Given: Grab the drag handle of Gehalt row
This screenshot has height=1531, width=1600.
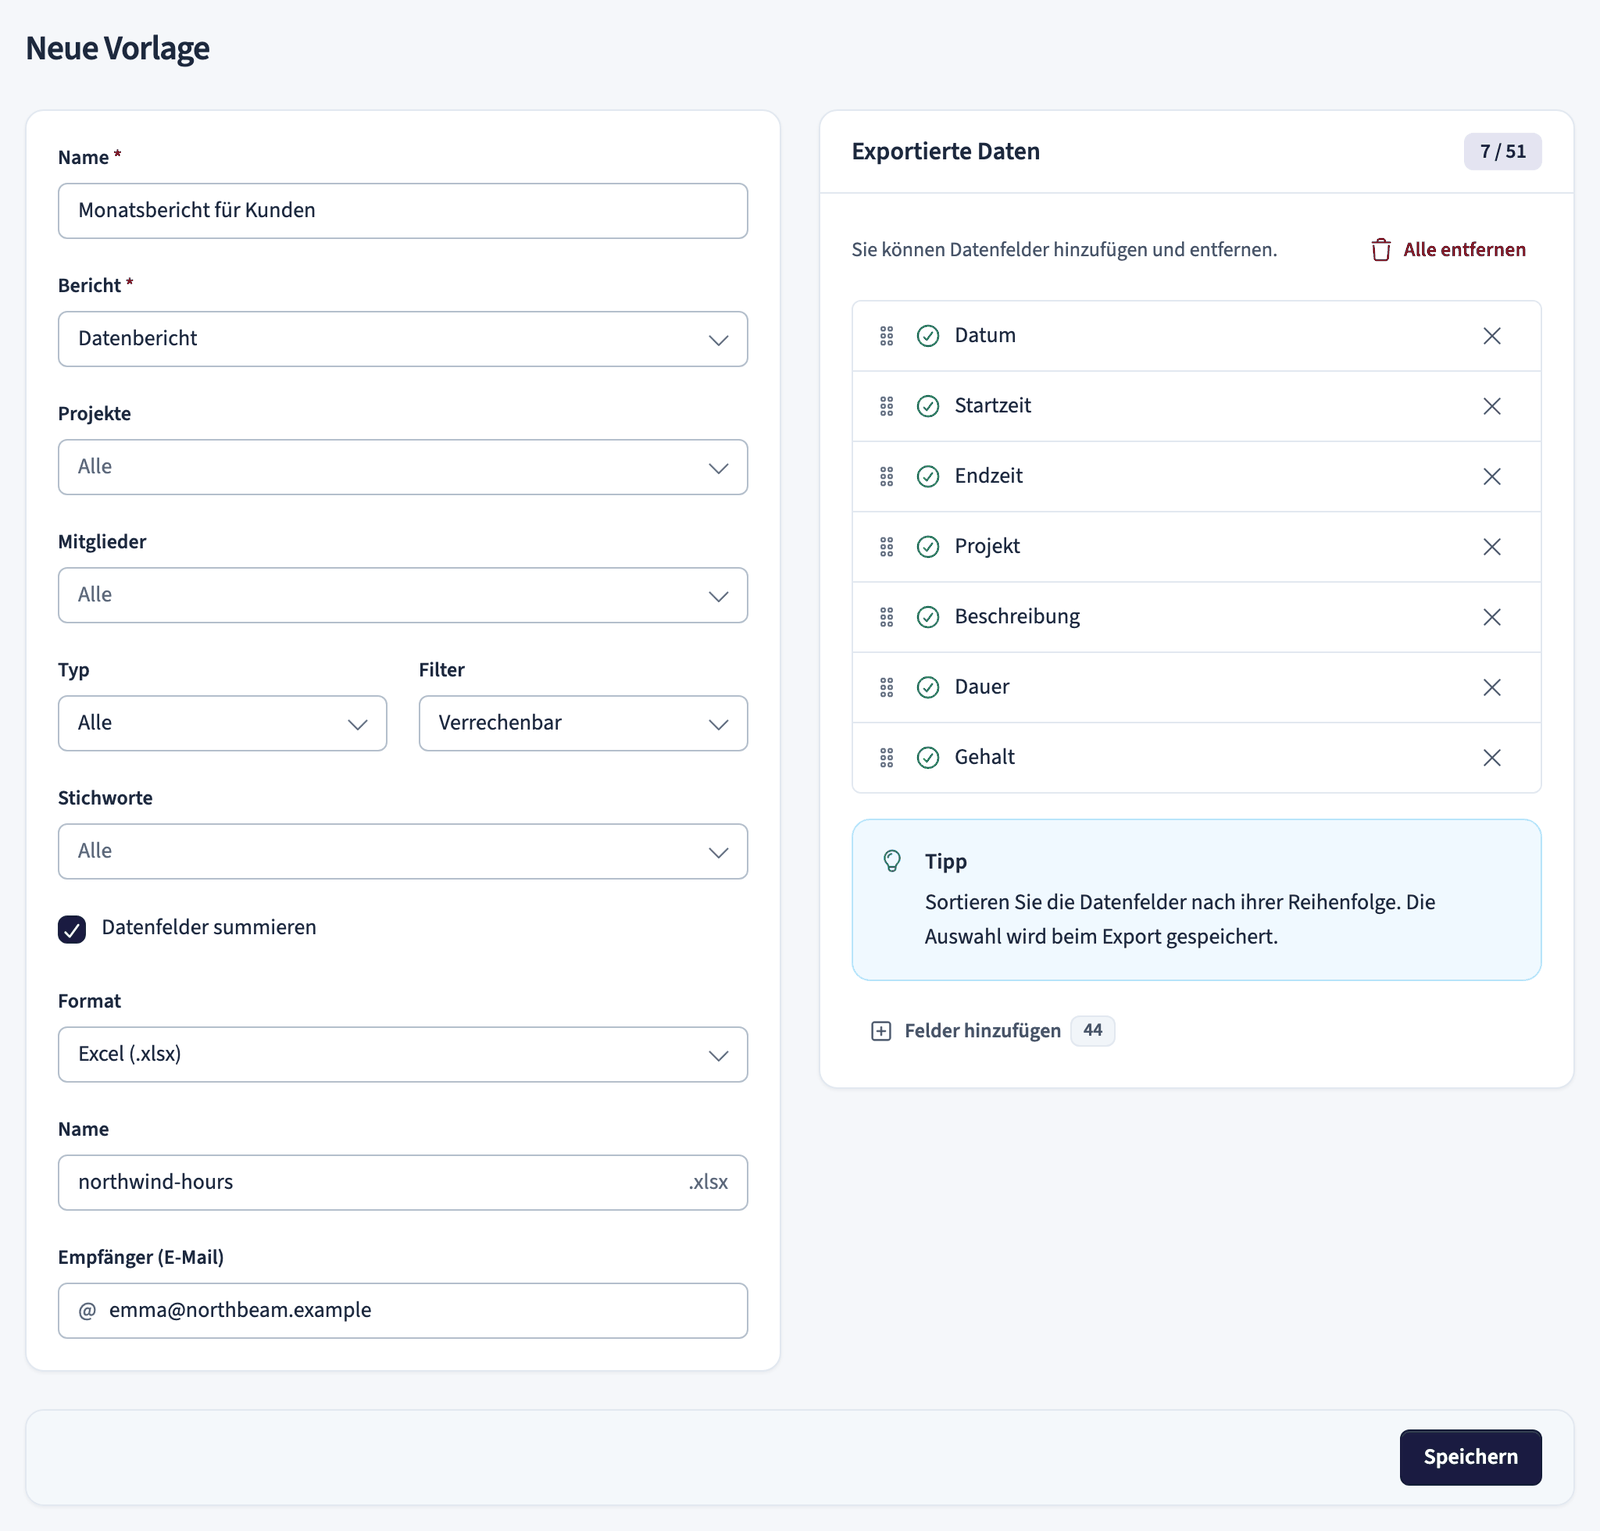Looking at the screenshot, I should [886, 757].
